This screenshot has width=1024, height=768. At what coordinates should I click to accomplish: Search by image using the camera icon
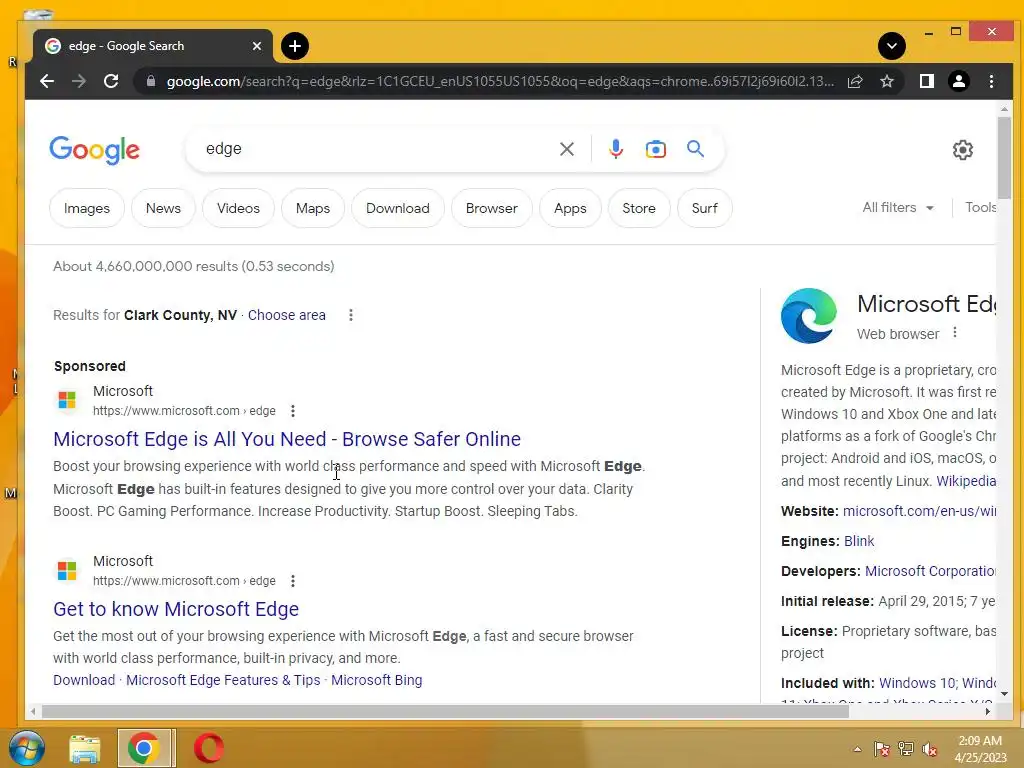tap(656, 149)
